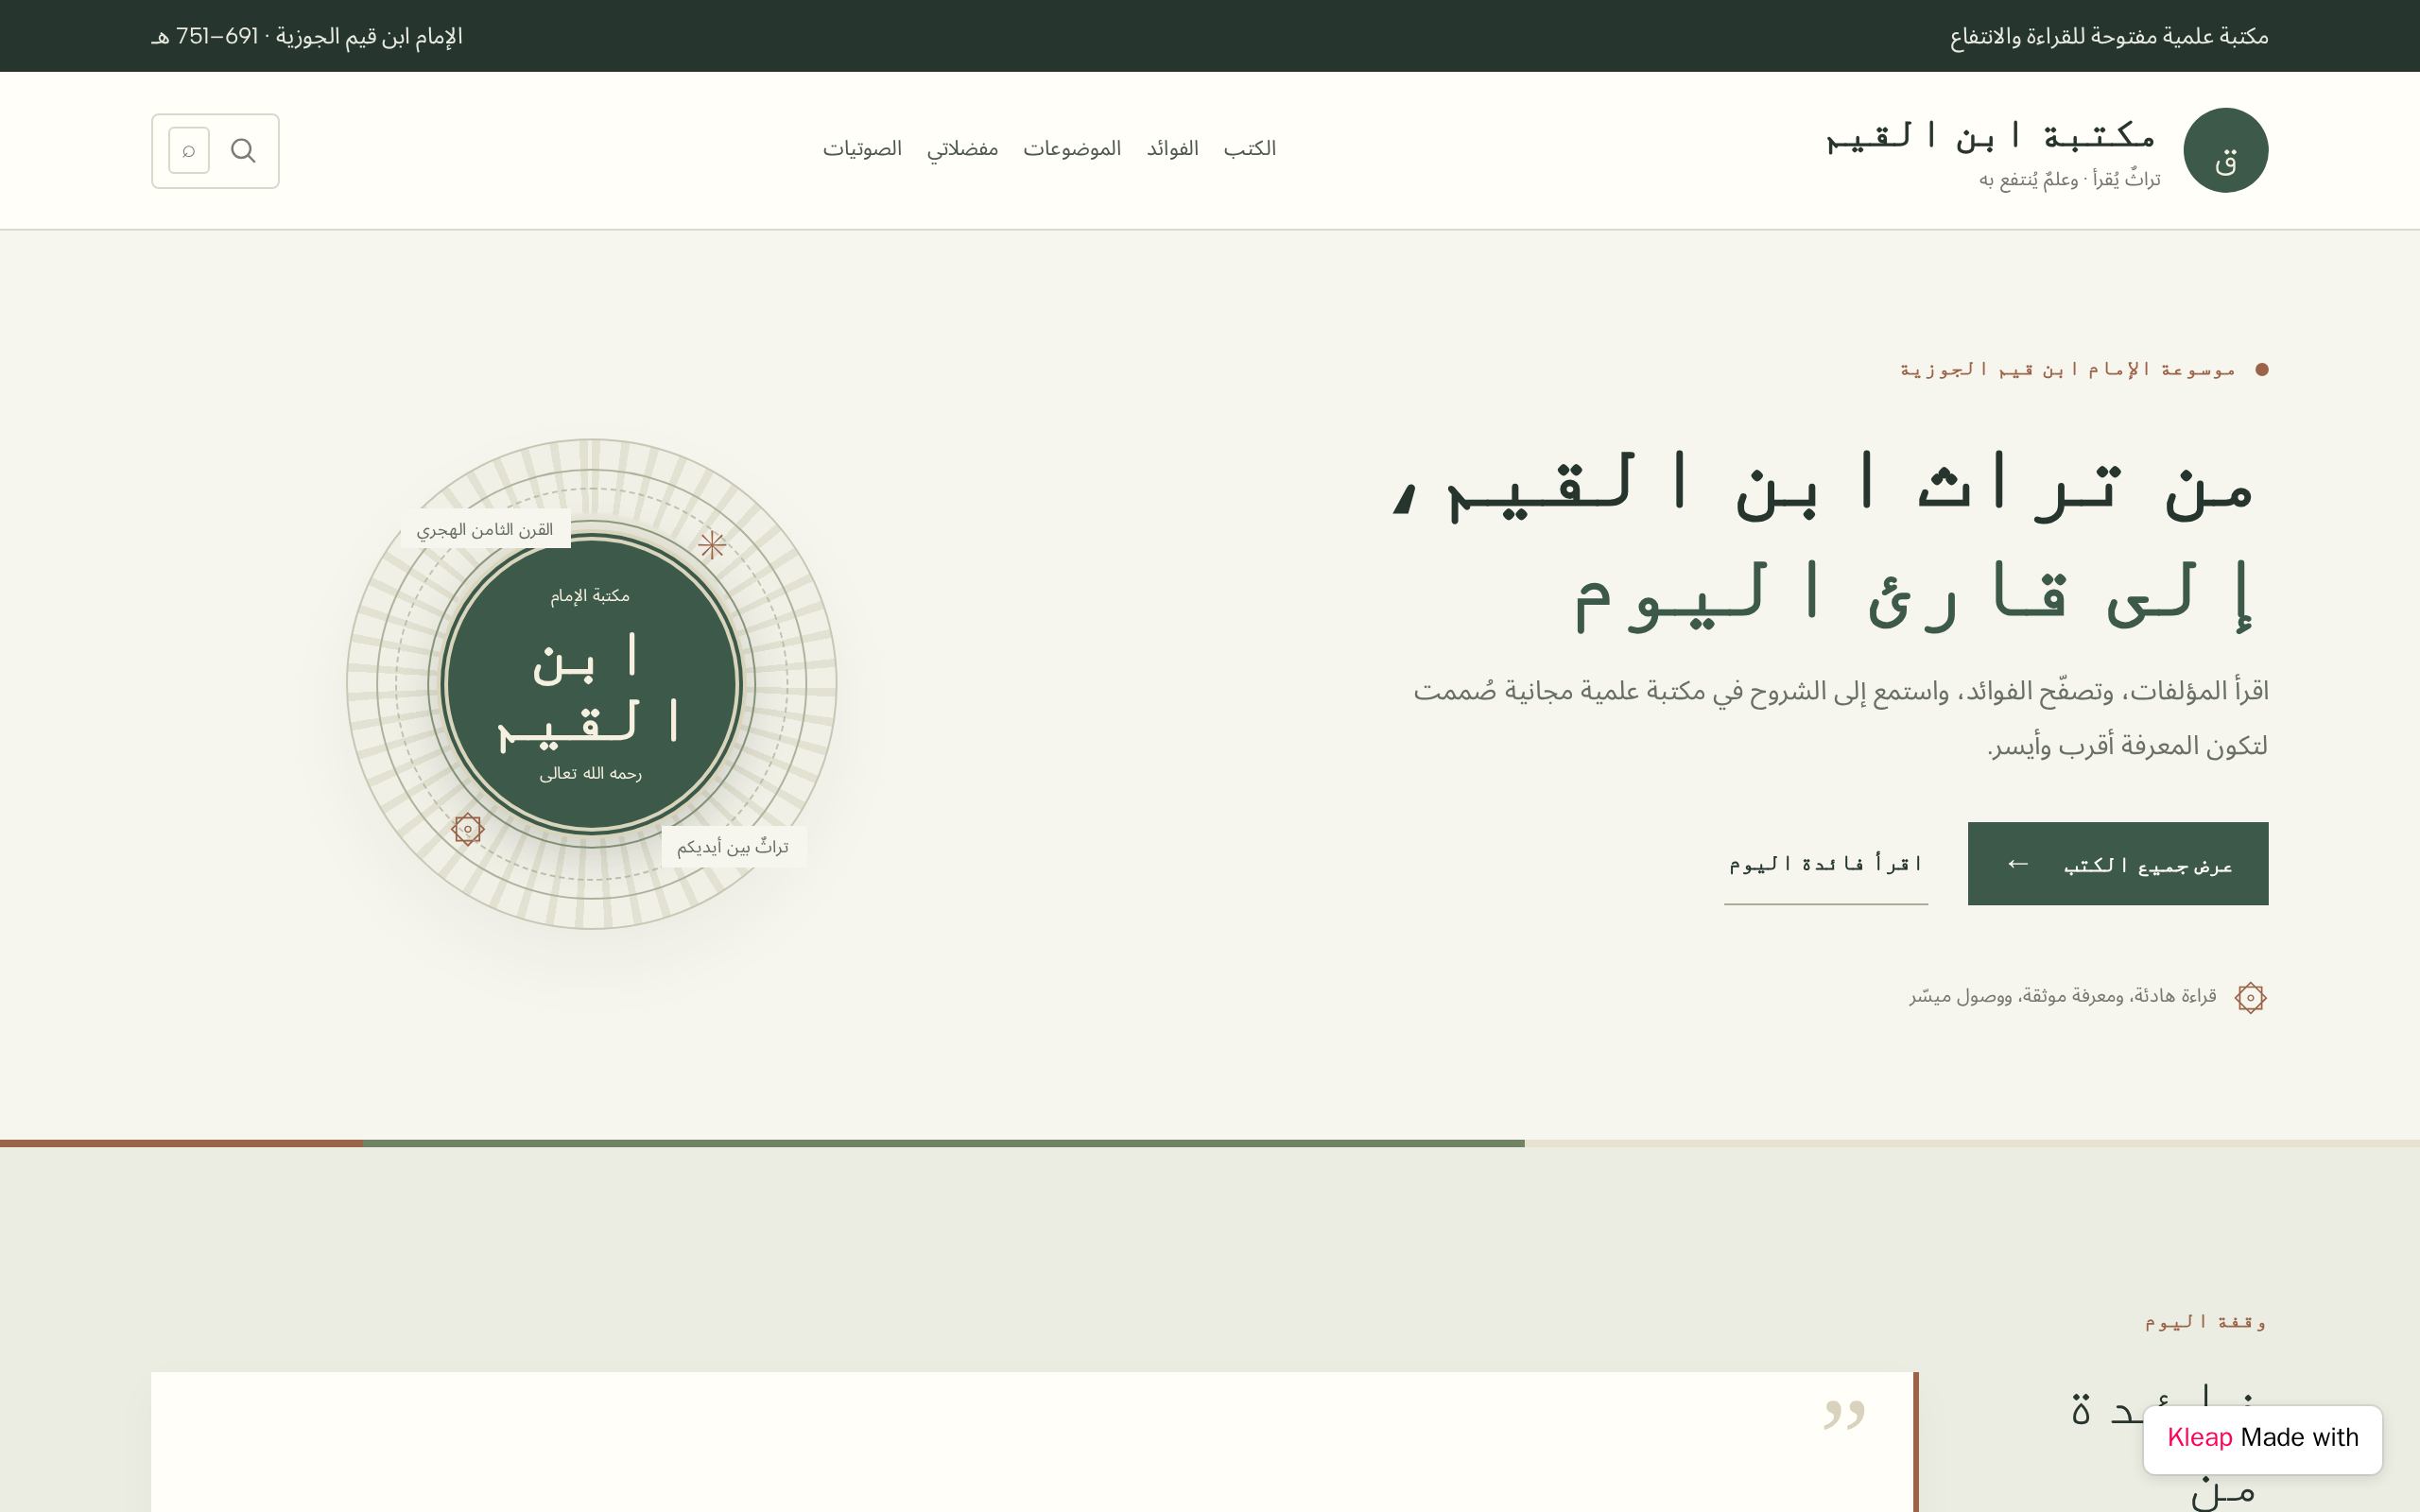
Task: Click the Made with Kleap badge
Action: pos(2262,1439)
